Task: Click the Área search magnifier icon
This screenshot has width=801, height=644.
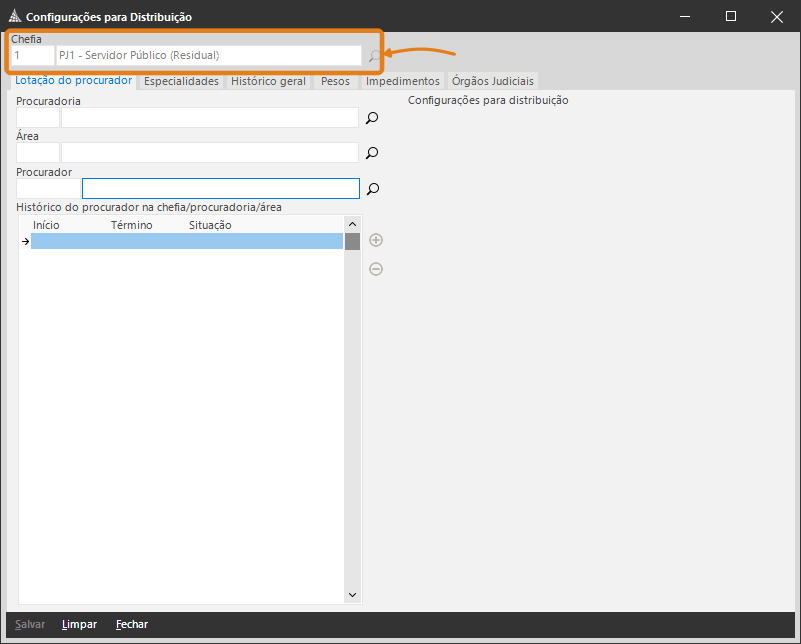Action: 372,153
